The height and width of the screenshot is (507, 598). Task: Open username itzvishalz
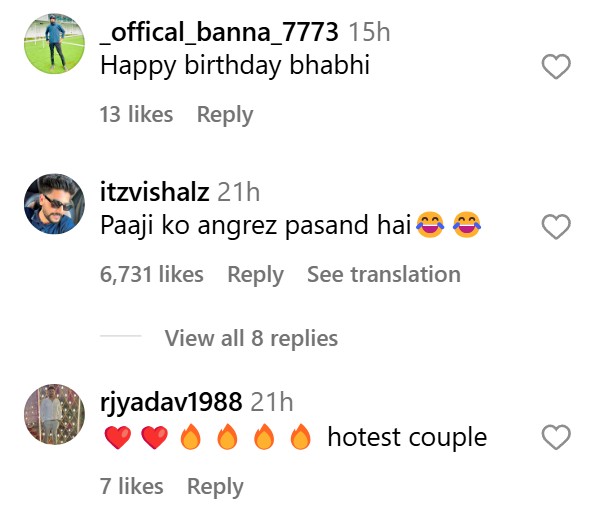[154, 192]
